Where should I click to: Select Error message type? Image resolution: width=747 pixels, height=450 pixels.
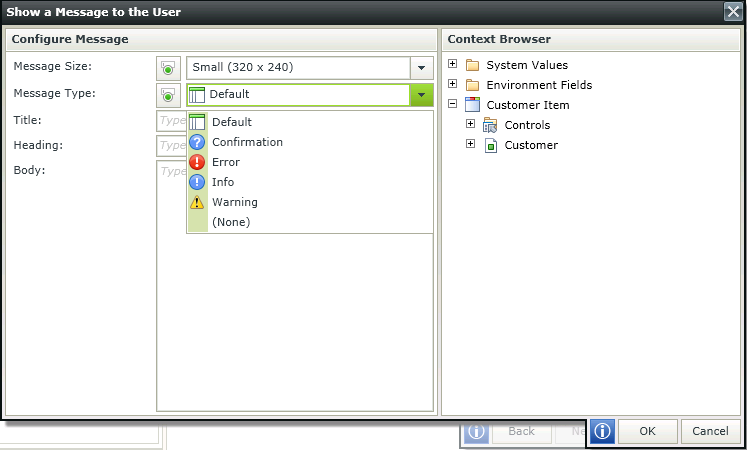310,162
